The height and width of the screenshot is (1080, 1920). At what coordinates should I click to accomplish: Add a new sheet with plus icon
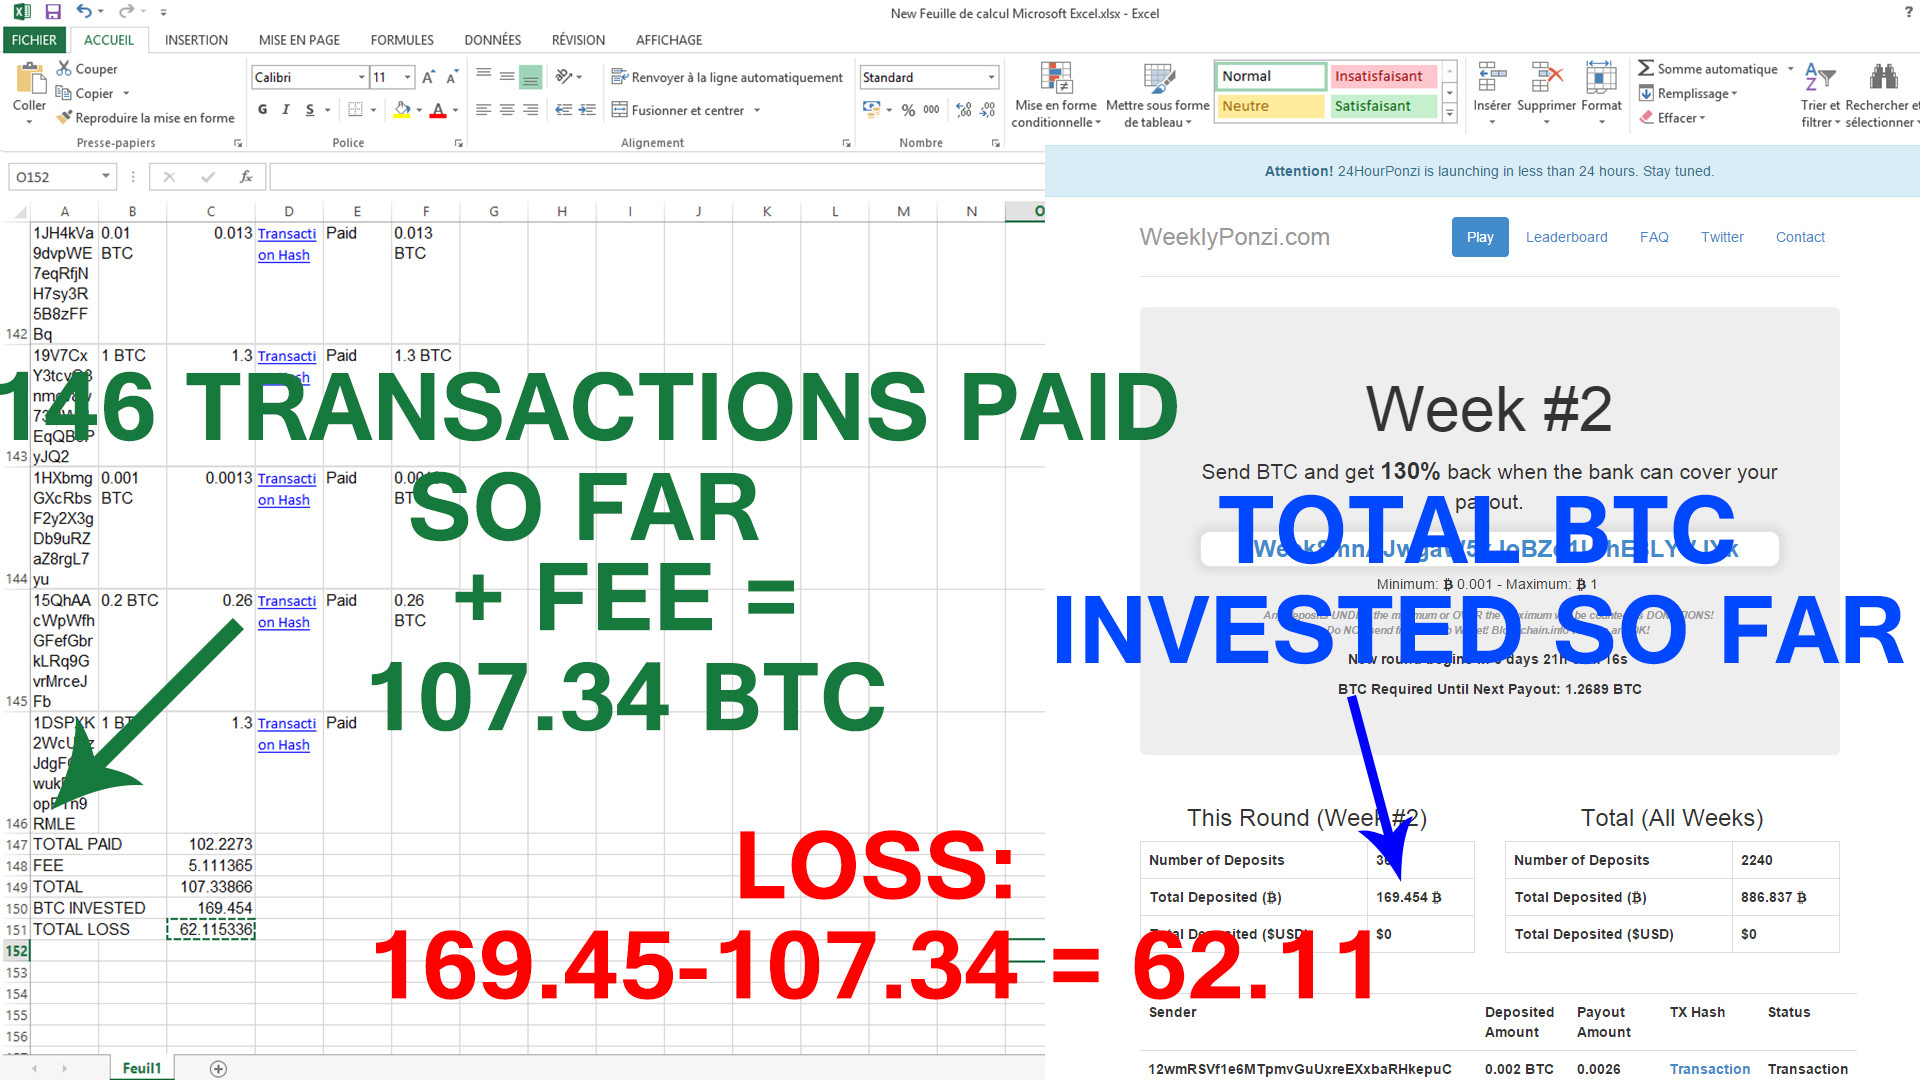(x=218, y=1068)
